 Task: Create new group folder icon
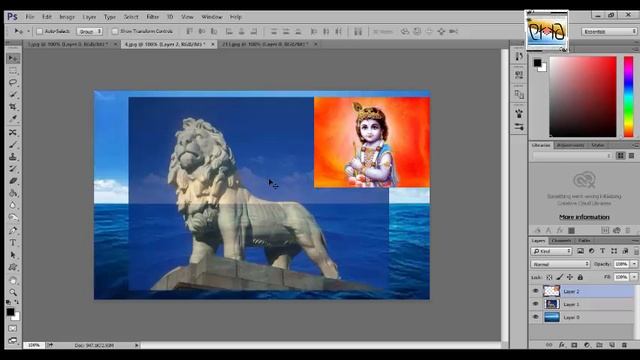(x=599, y=345)
